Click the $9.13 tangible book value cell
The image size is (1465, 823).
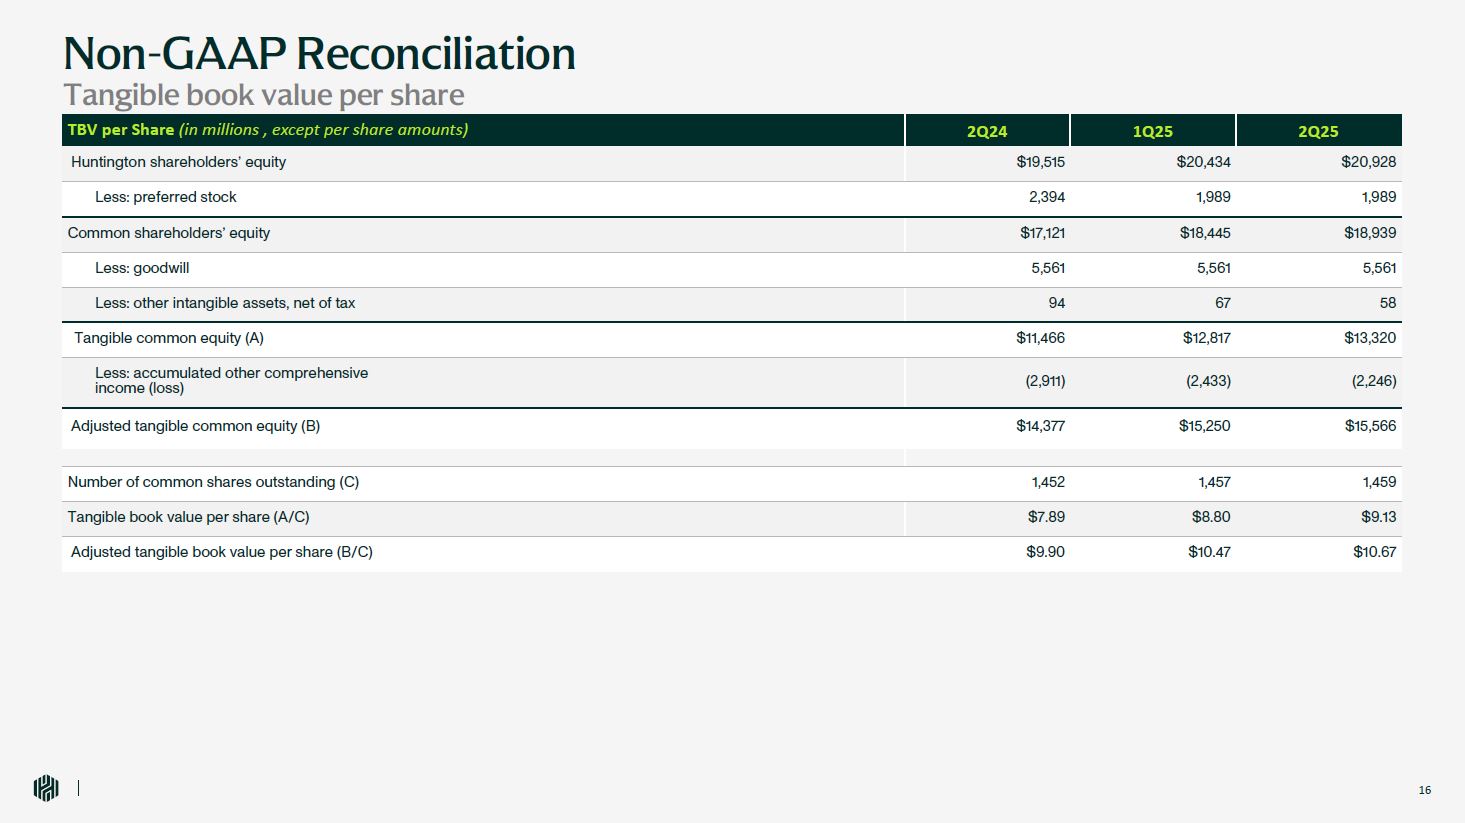point(1378,517)
